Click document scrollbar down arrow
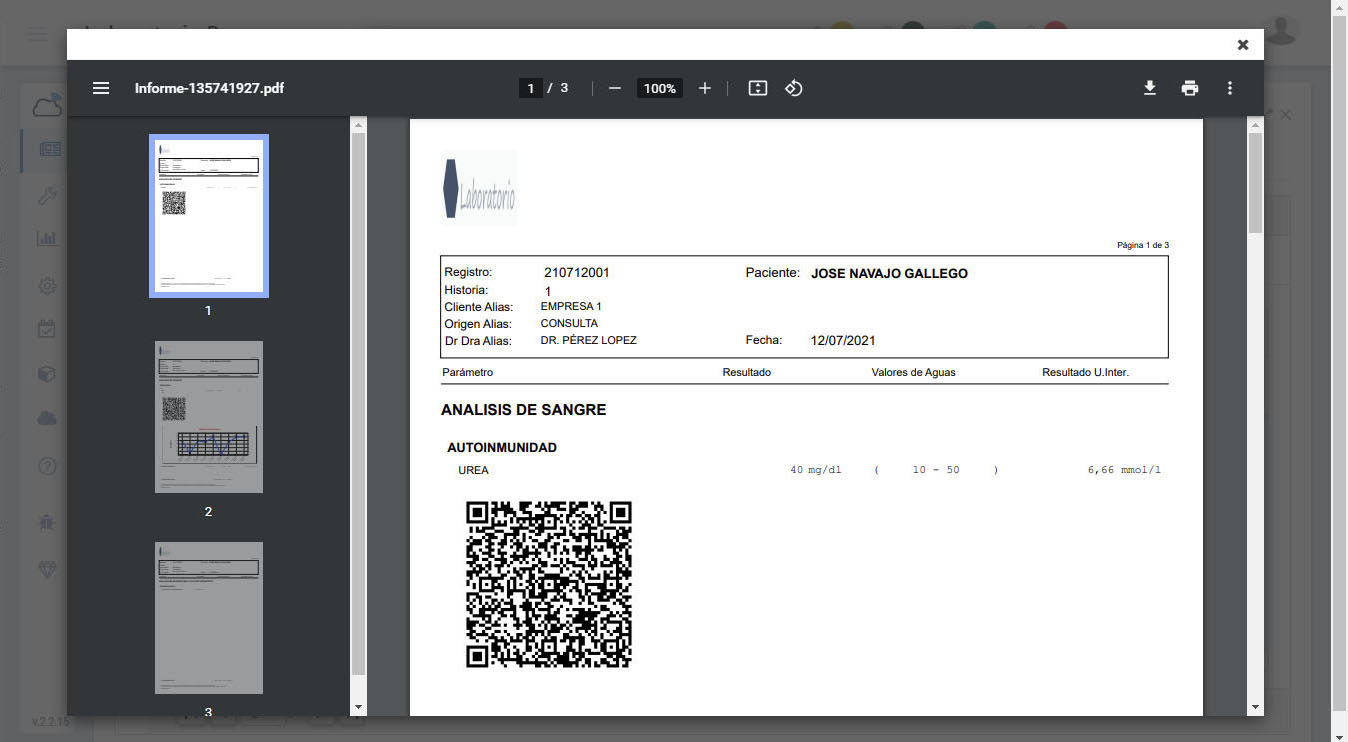 [x=1256, y=707]
